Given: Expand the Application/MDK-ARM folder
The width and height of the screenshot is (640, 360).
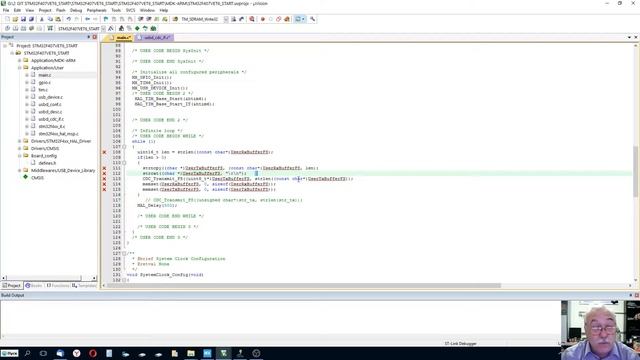Looking at the screenshot, I should 20,60.
